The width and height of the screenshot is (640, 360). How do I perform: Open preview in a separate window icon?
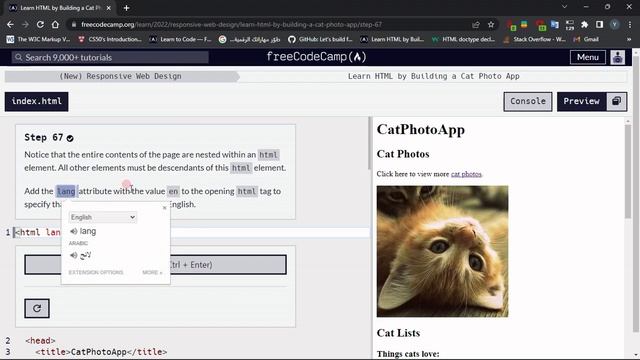click(617, 101)
